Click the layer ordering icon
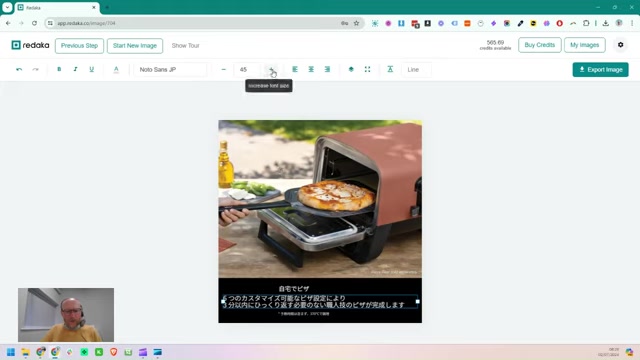The height and width of the screenshot is (360, 640). coord(351,69)
